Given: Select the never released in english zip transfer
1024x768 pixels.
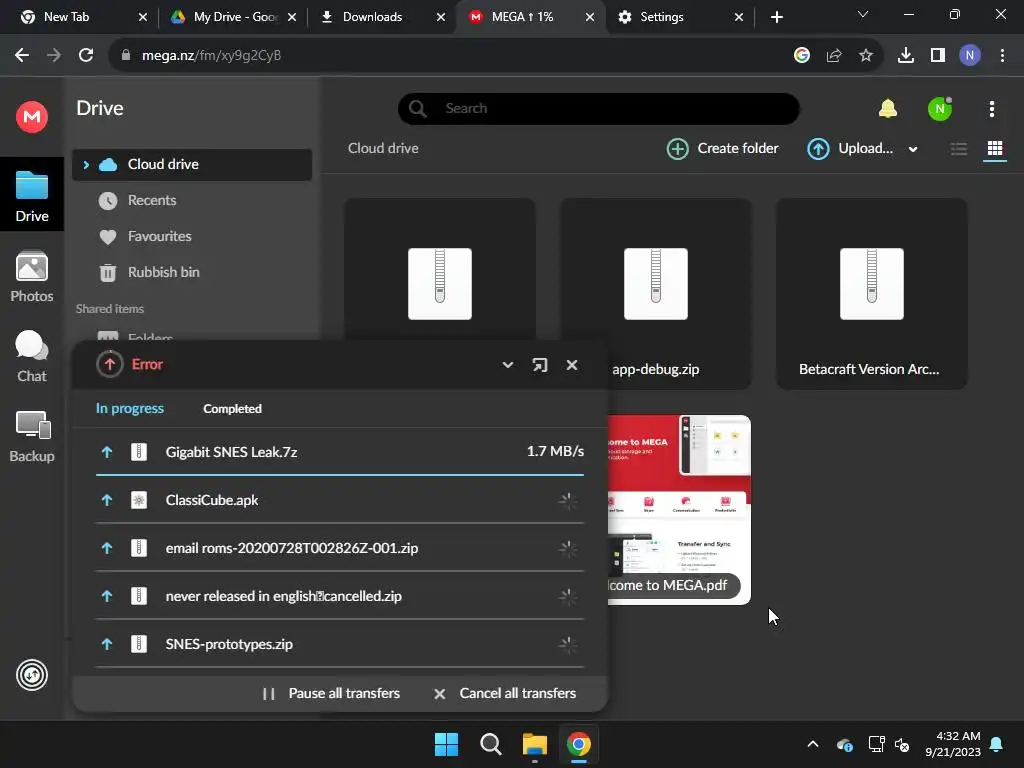Looking at the screenshot, I should (340, 596).
